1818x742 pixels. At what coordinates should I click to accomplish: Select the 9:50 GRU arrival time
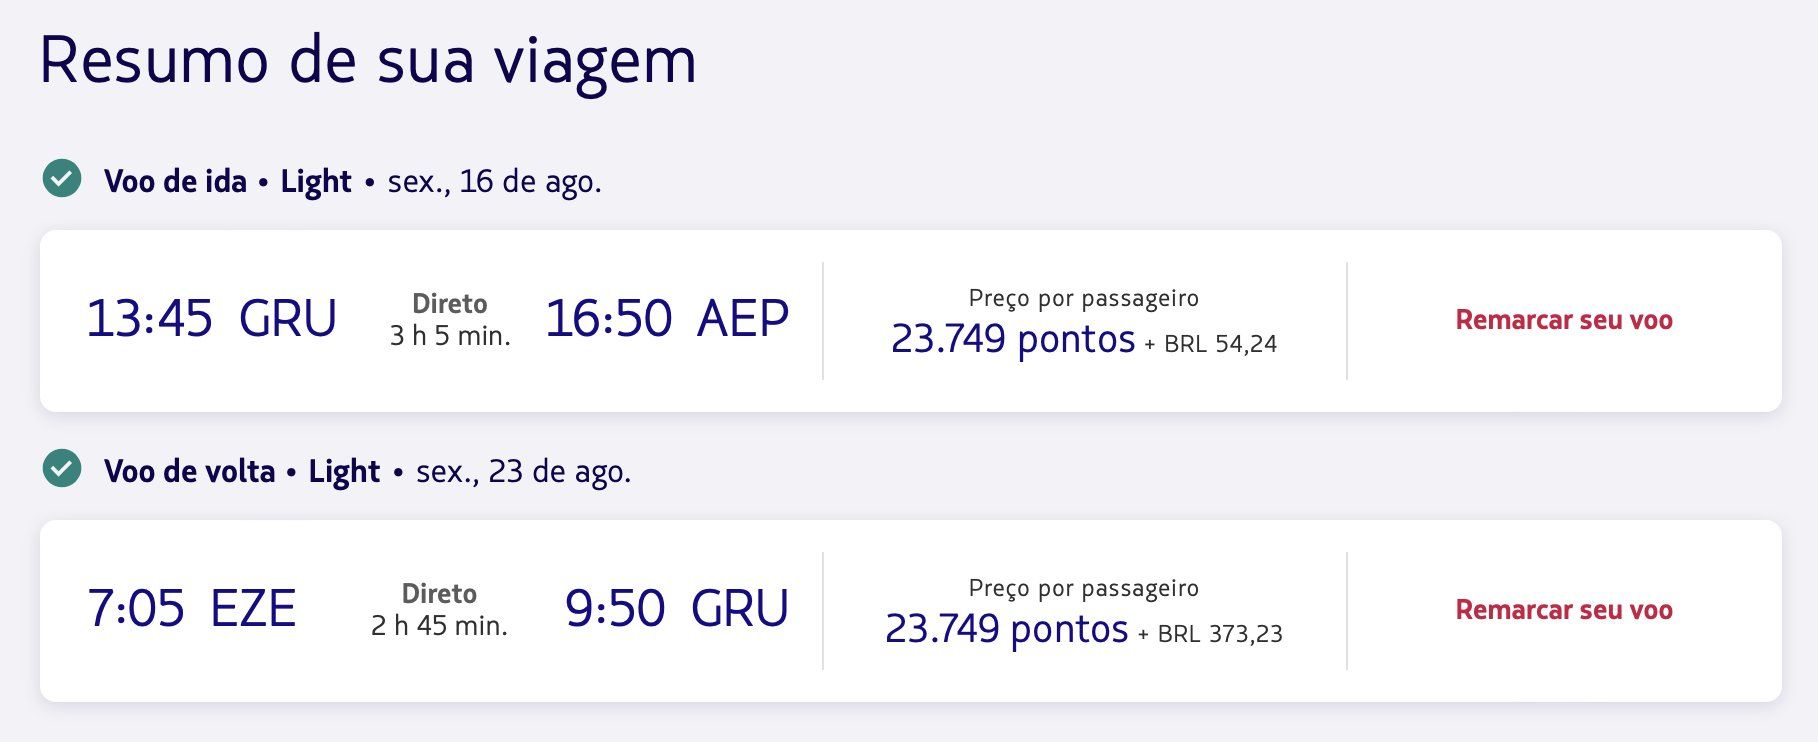click(677, 608)
